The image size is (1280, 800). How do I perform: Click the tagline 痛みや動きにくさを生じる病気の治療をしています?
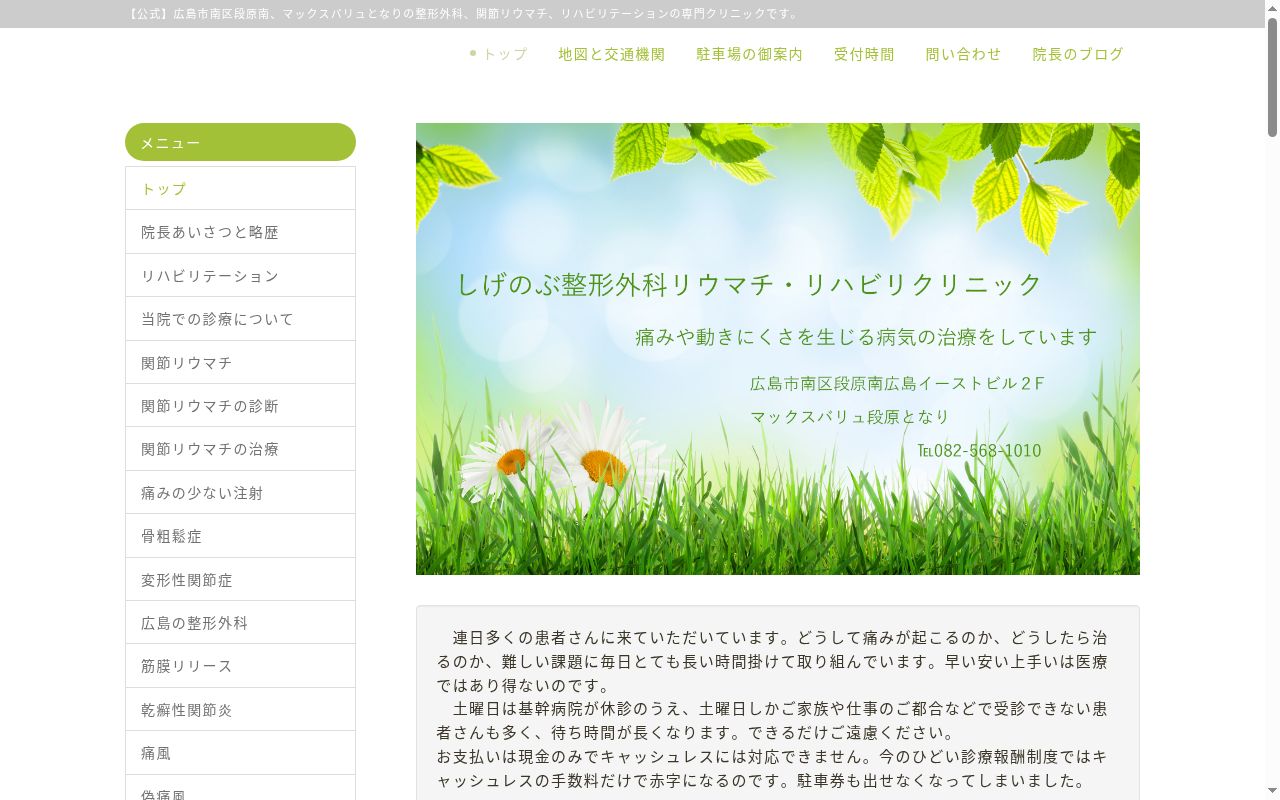[x=866, y=337]
